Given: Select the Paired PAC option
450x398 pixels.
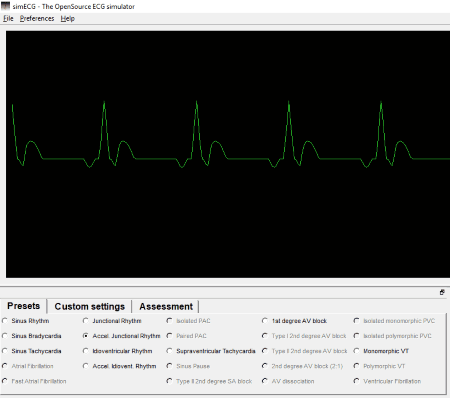Looking at the screenshot, I should pyautogui.click(x=186, y=336).
